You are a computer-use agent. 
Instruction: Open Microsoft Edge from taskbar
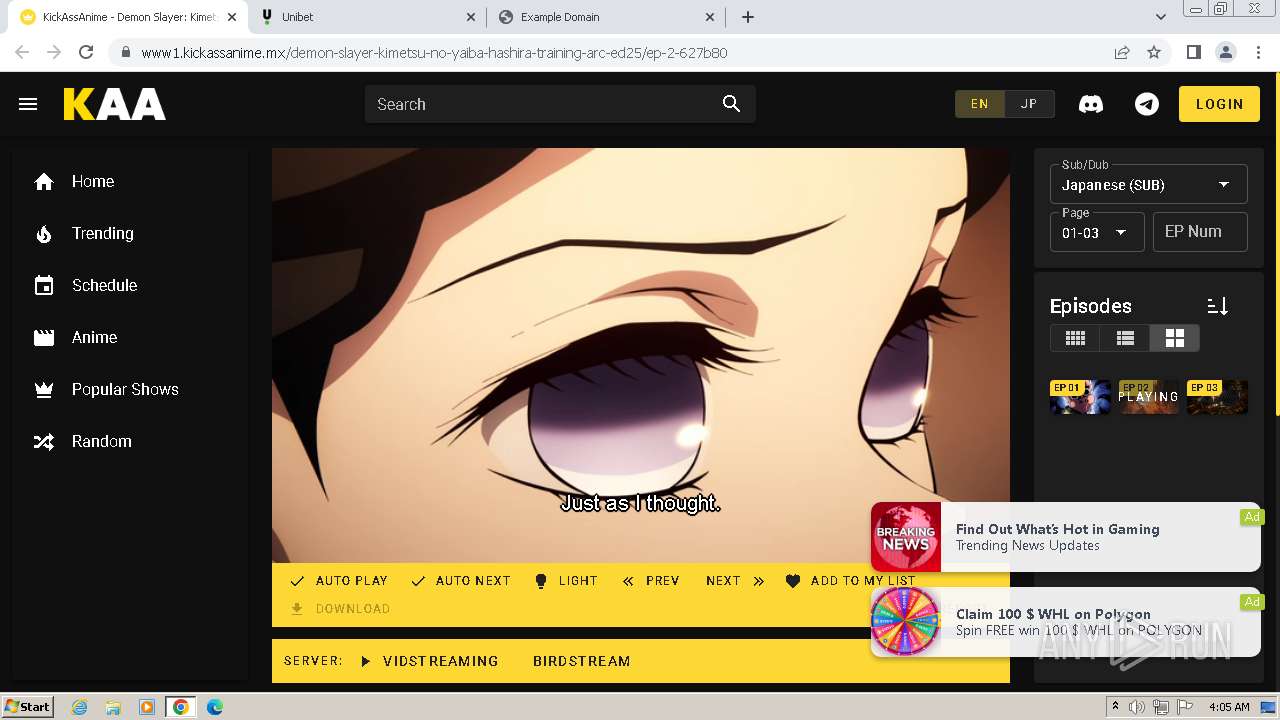click(x=215, y=707)
